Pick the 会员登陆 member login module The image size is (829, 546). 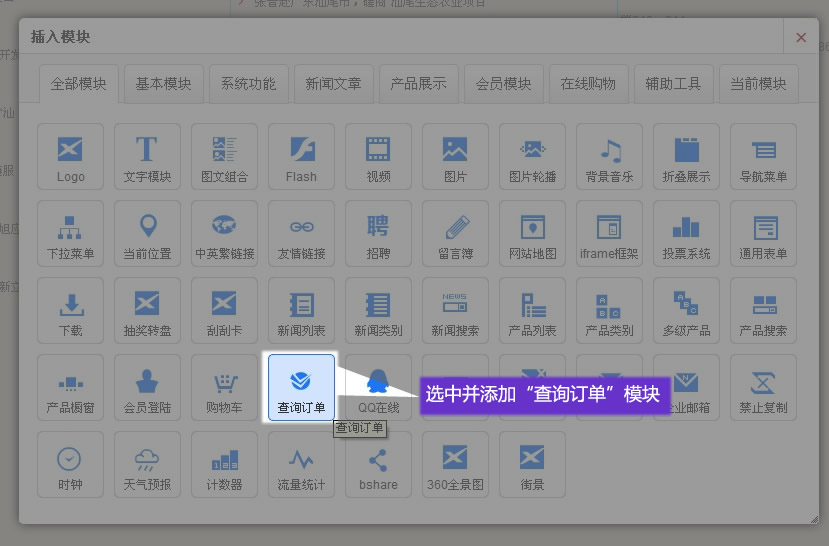[x=147, y=386]
